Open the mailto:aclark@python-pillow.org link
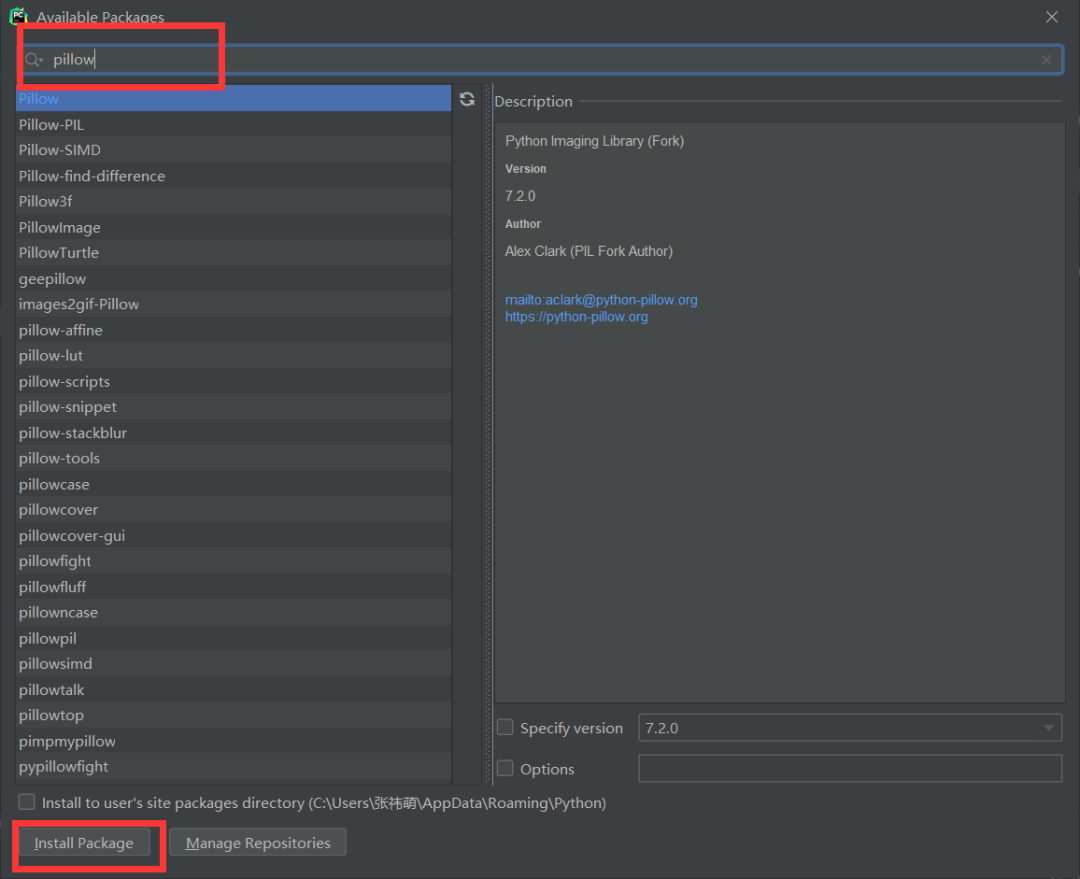The height and width of the screenshot is (879, 1080). pos(601,300)
